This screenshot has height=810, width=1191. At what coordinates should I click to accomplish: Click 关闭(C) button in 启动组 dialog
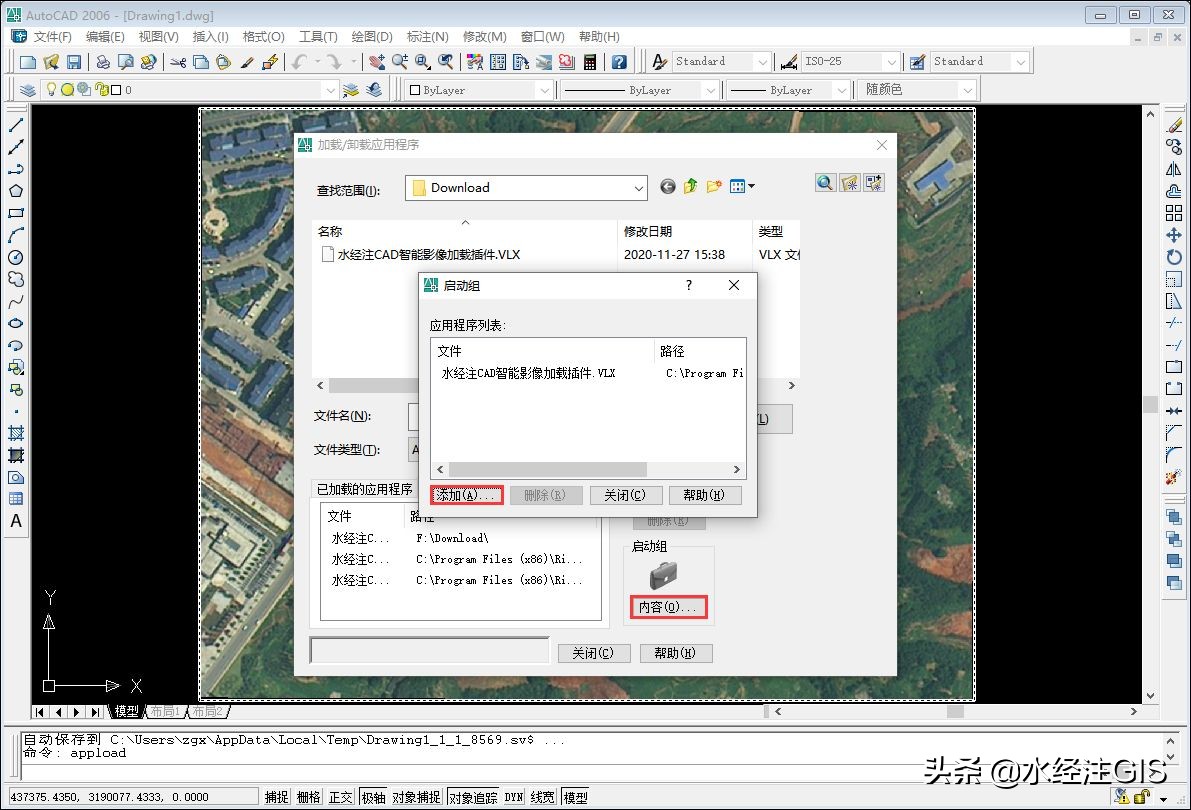pos(625,495)
